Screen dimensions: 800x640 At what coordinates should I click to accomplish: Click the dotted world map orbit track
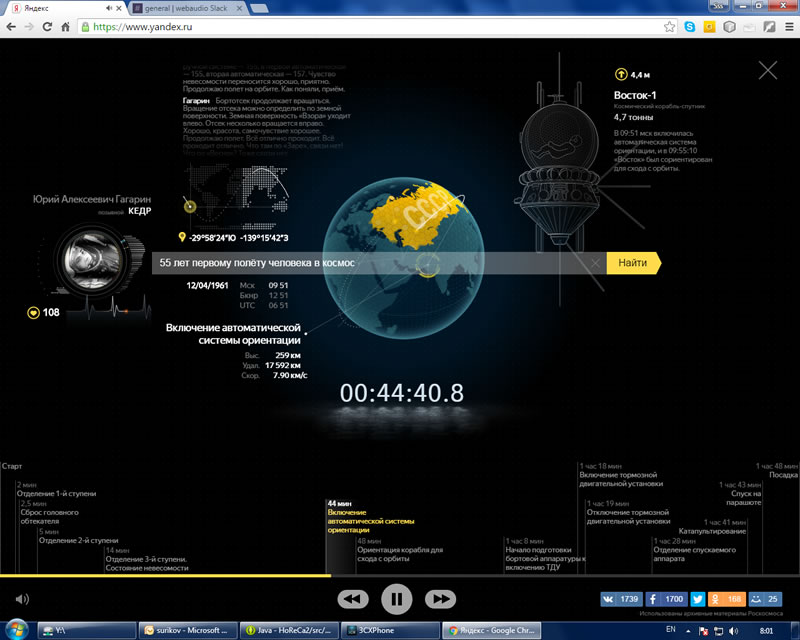point(237,194)
